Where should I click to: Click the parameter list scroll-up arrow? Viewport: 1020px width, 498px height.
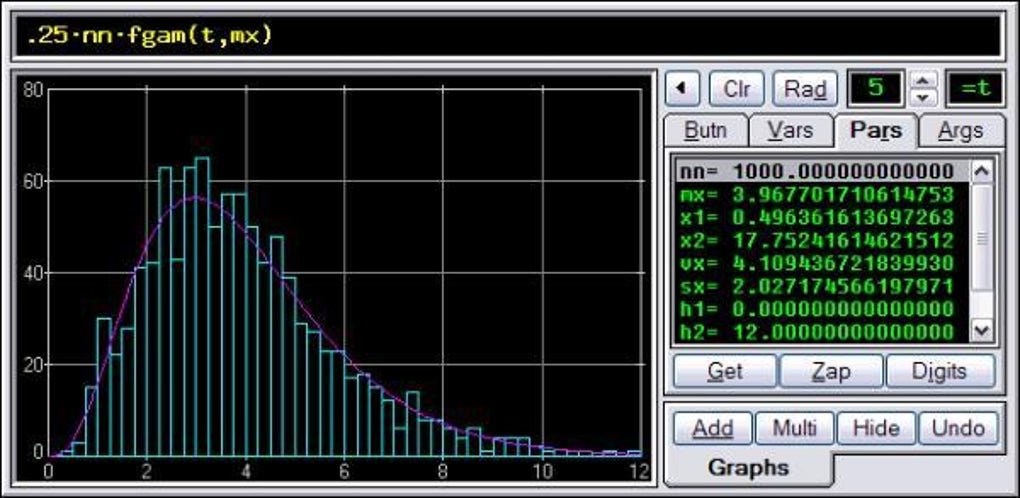pos(982,171)
